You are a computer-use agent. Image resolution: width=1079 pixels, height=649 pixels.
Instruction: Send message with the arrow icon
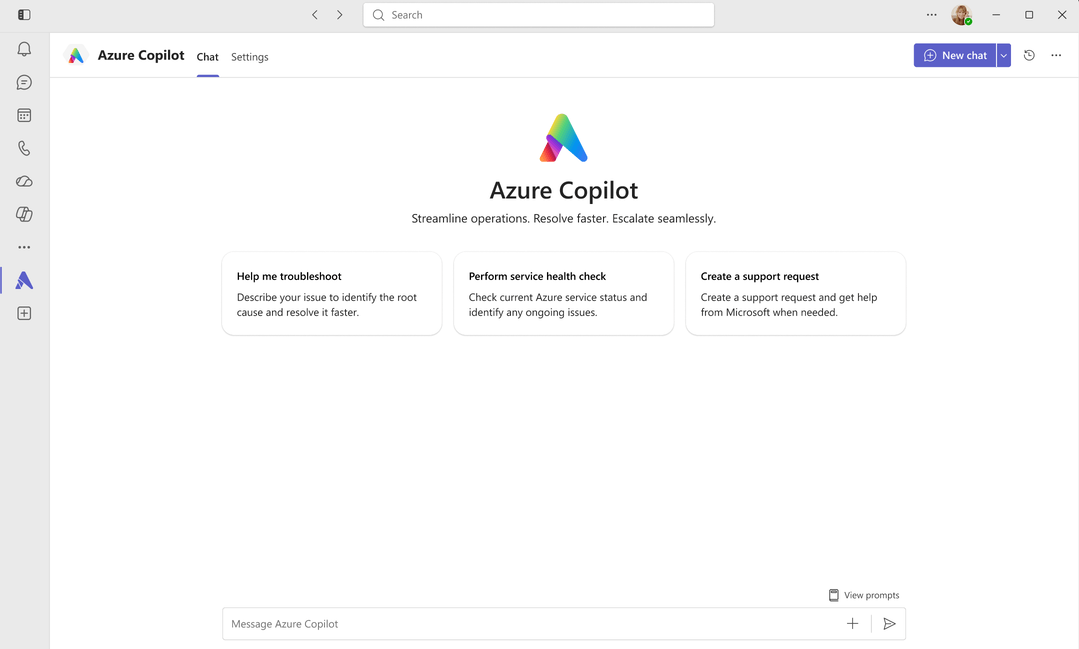889,624
